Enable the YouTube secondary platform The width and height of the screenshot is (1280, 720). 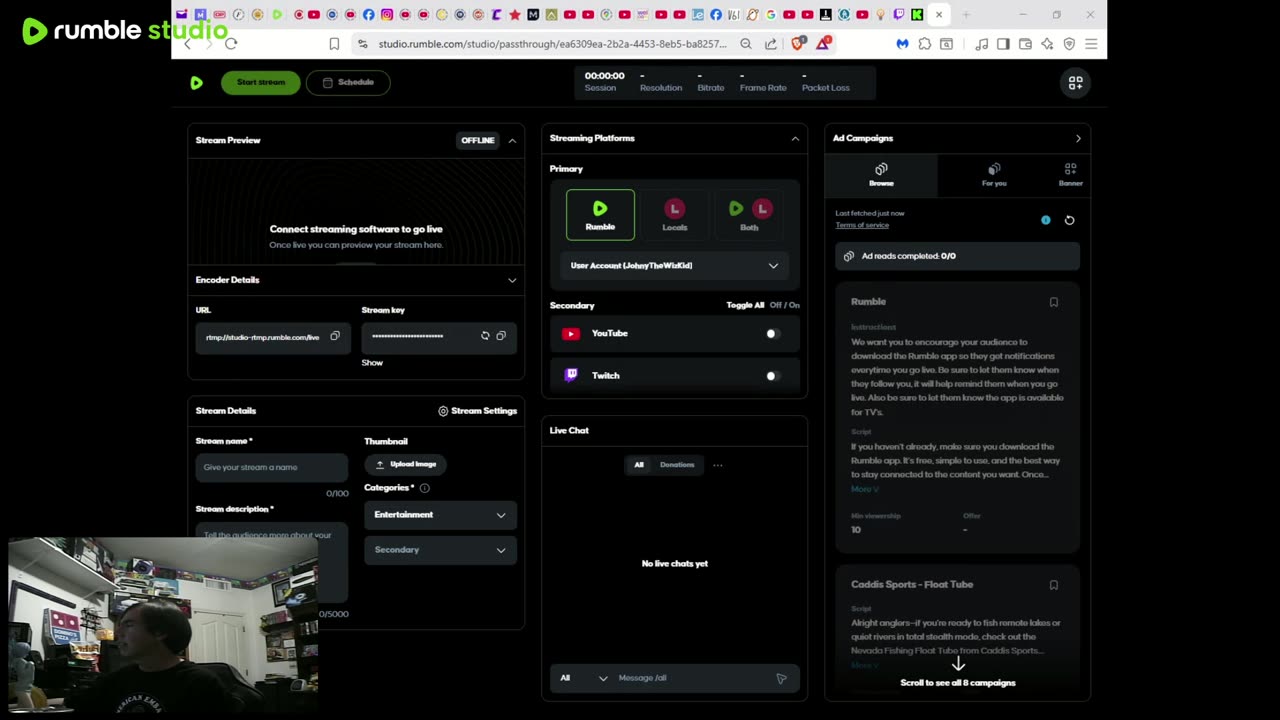tap(773, 334)
